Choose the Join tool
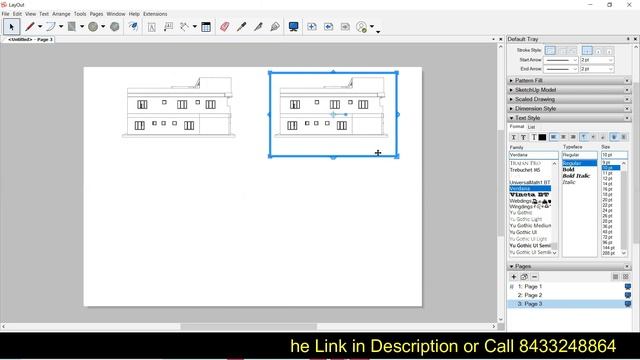Image resolution: width=640 pixels, height=360 pixels. tap(275, 27)
